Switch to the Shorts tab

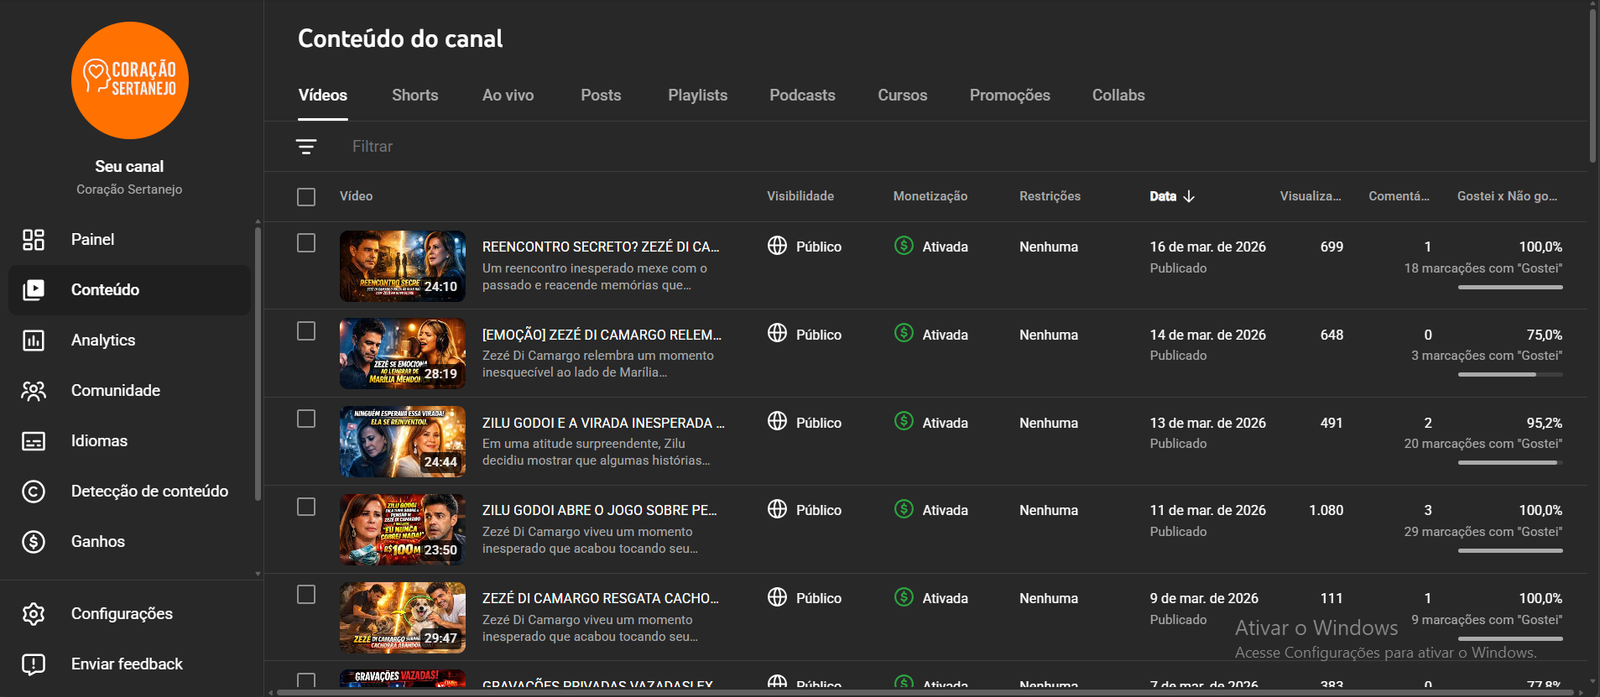pos(415,96)
